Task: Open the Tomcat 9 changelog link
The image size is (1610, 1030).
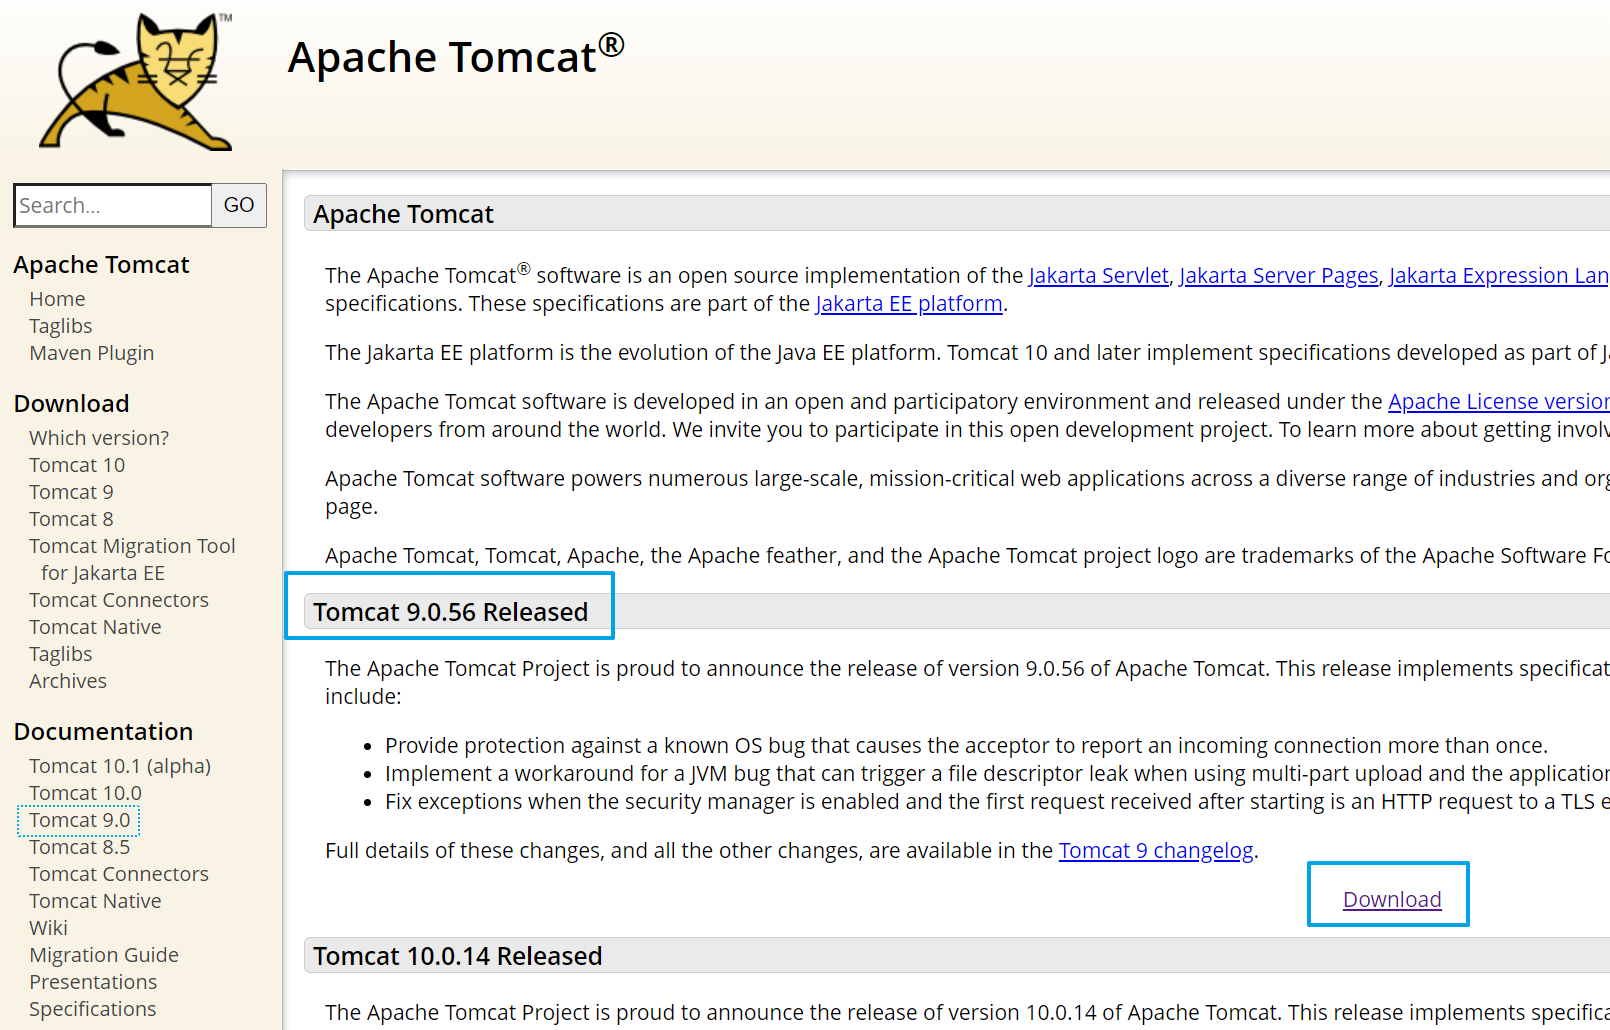Action: tap(1156, 850)
